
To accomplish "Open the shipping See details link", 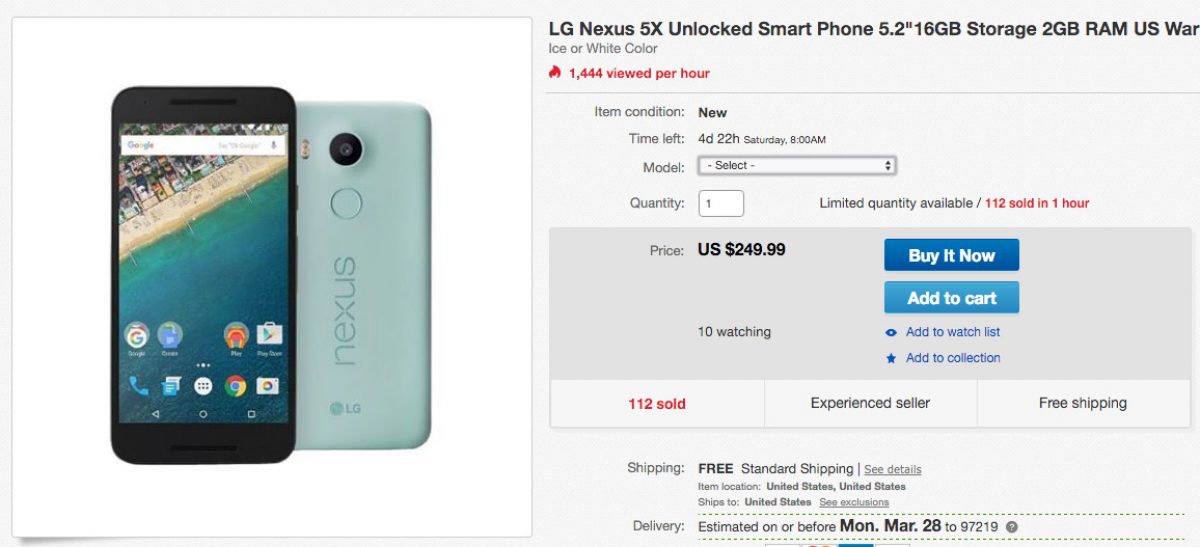I will point(893,469).
